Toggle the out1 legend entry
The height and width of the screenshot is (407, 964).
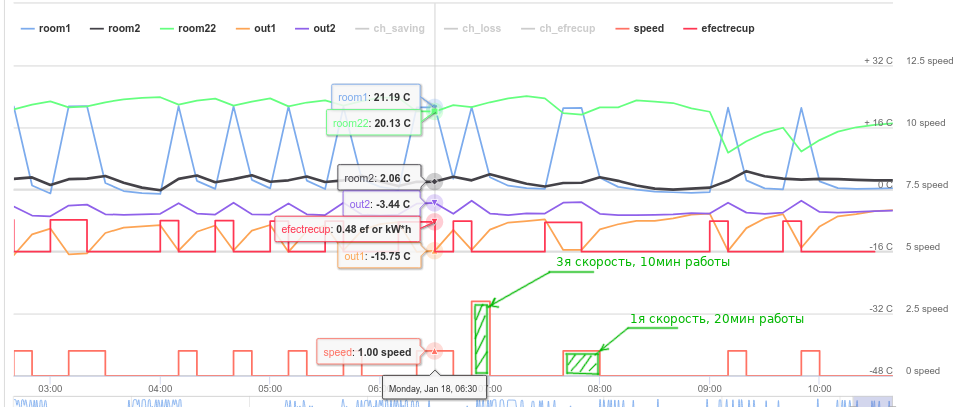click(x=256, y=28)
